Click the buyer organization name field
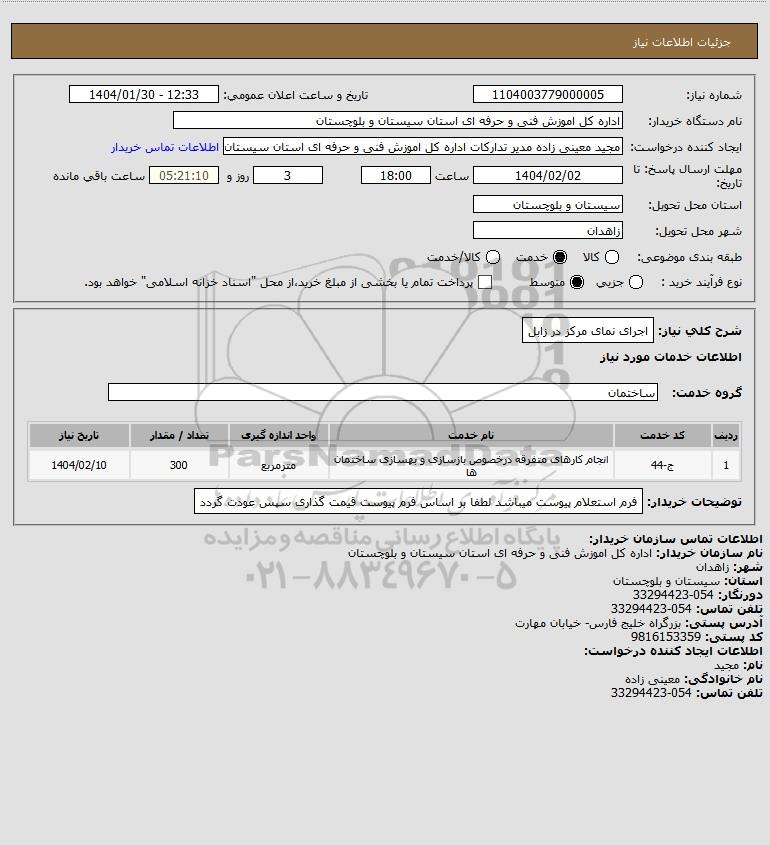770x845 pixels. point(398,121)
